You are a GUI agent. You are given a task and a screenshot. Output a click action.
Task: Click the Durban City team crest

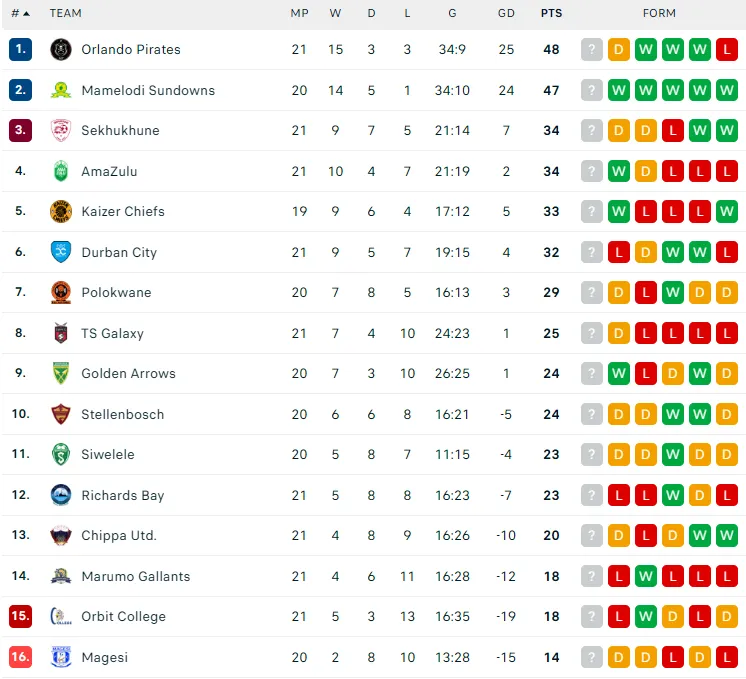pos(61,252)
